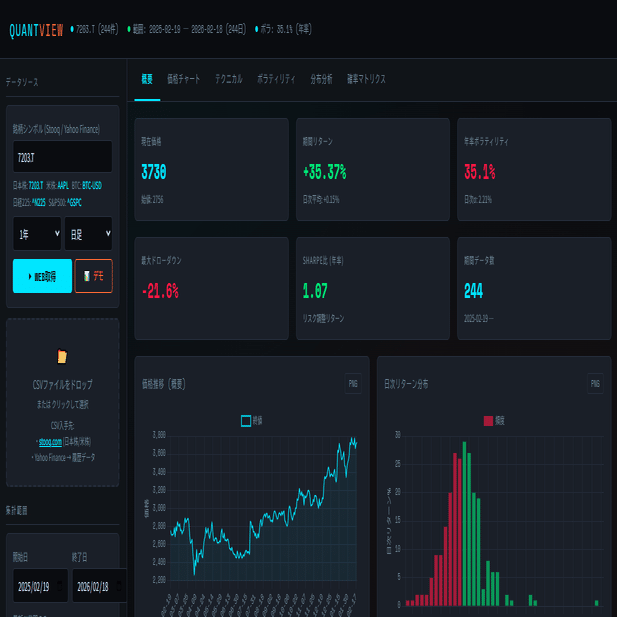Screen dimensions: 617x617
Task: Switch to the 価格チャート tab
Action: 184,79
